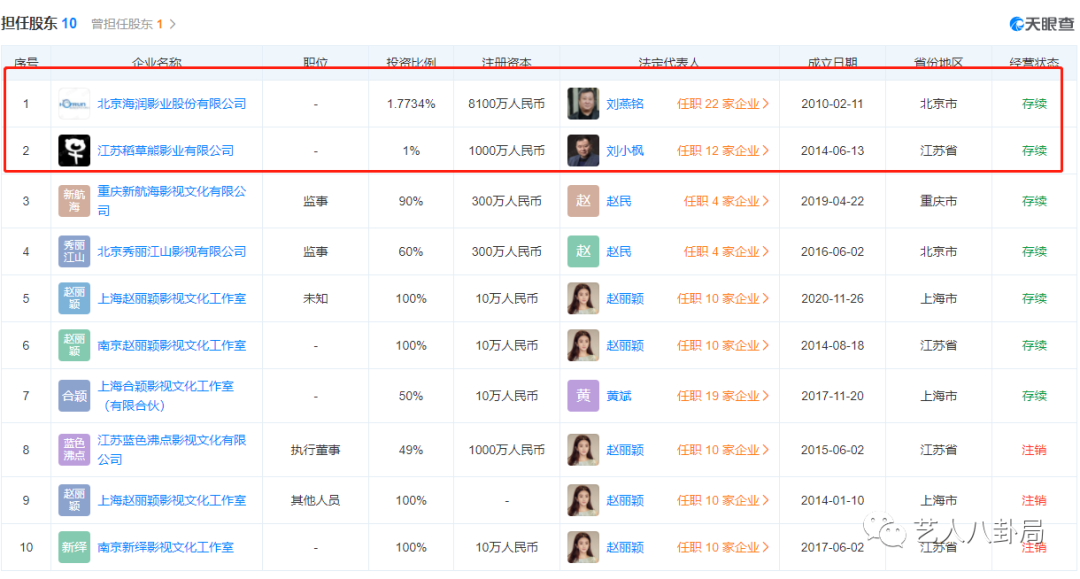Click the green 赵丽颖 logo badge in row 6

[x=74, y=345]
